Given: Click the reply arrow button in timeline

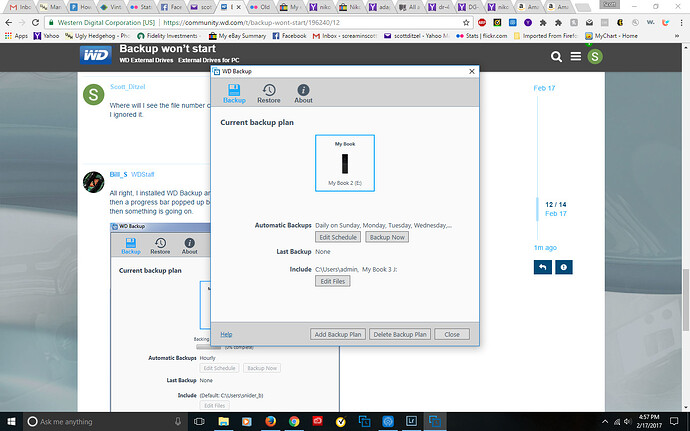Looking at the screenshot, I should [543, 267].
